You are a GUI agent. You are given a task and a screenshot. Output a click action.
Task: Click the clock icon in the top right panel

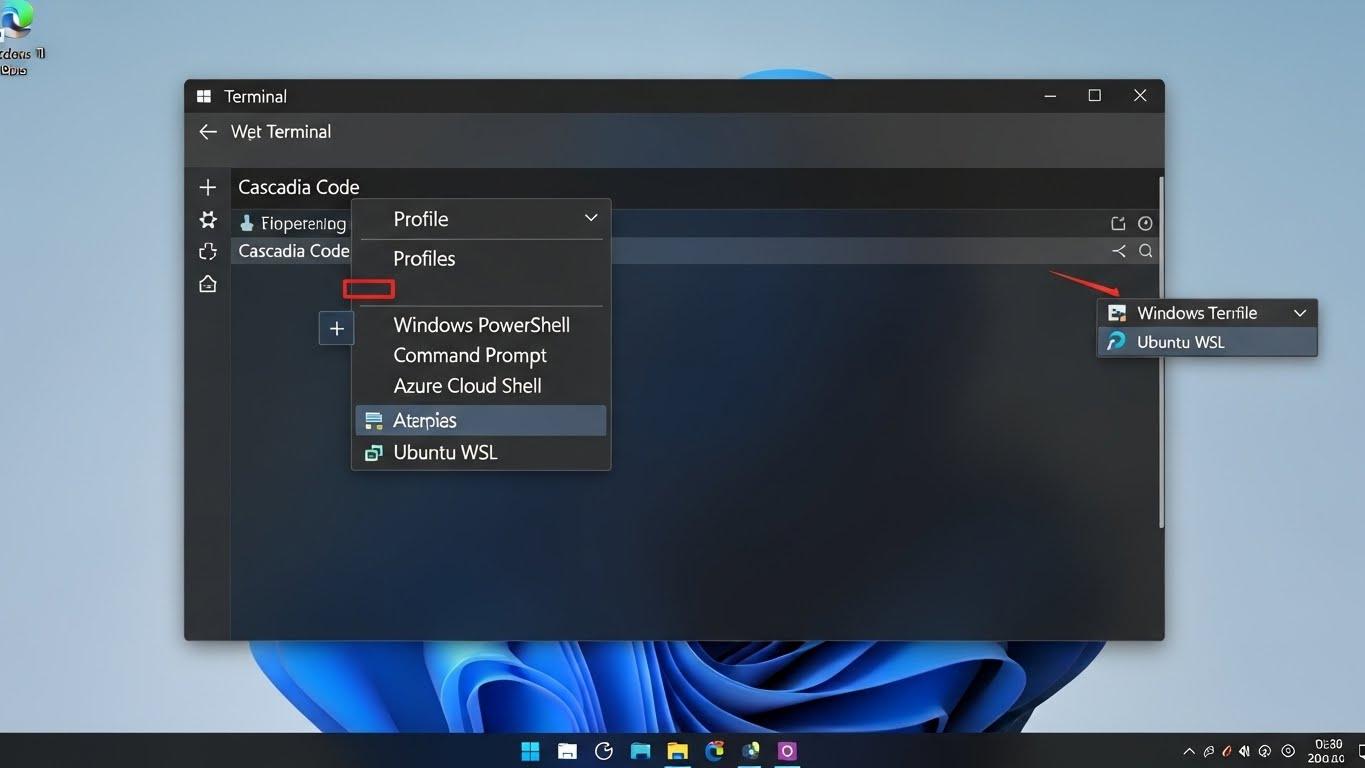pyautogui.click(x=1145, y=223)
